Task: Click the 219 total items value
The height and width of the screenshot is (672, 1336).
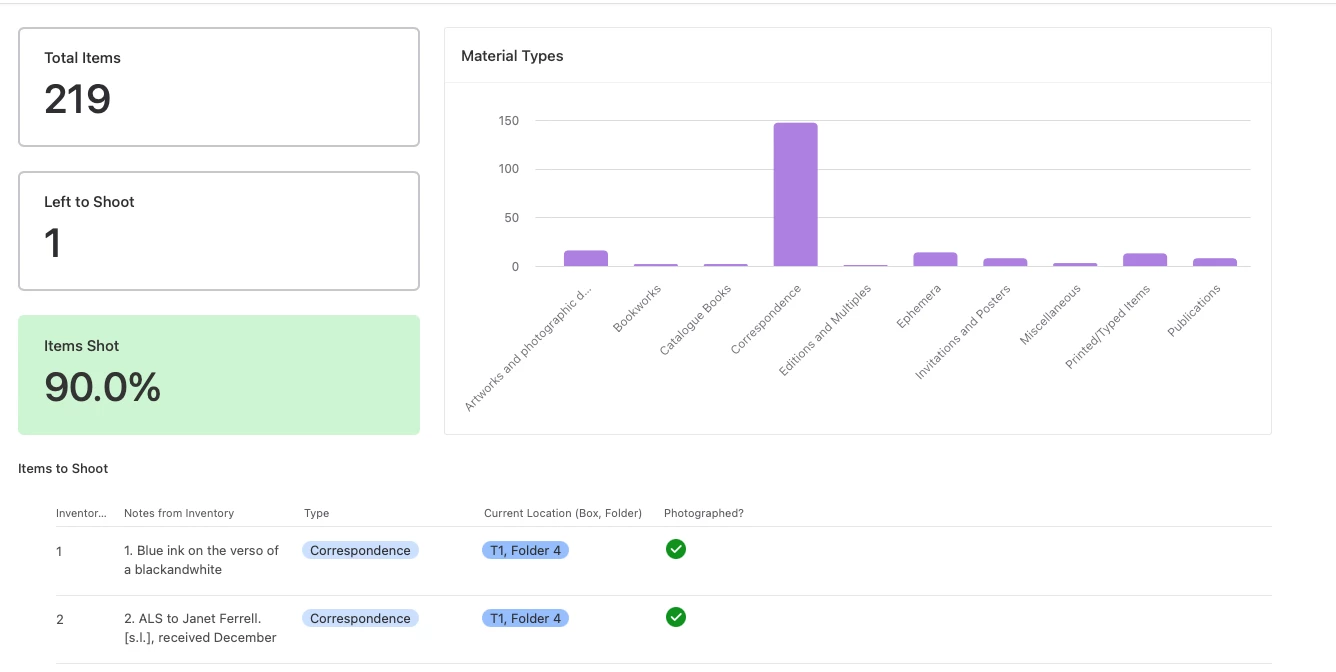Action: [78, 99]
